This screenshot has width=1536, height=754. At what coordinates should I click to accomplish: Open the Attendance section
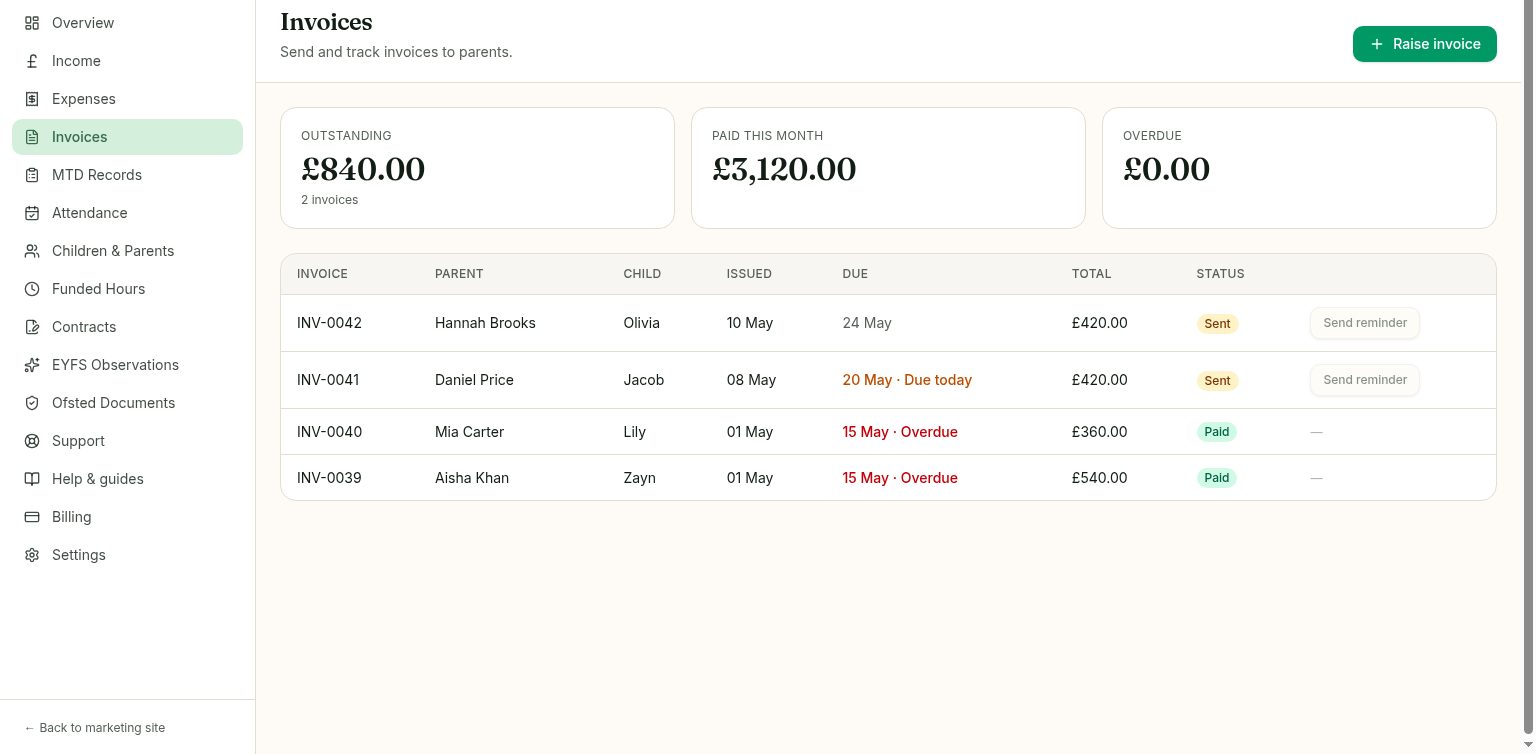[x=127, y=213]
